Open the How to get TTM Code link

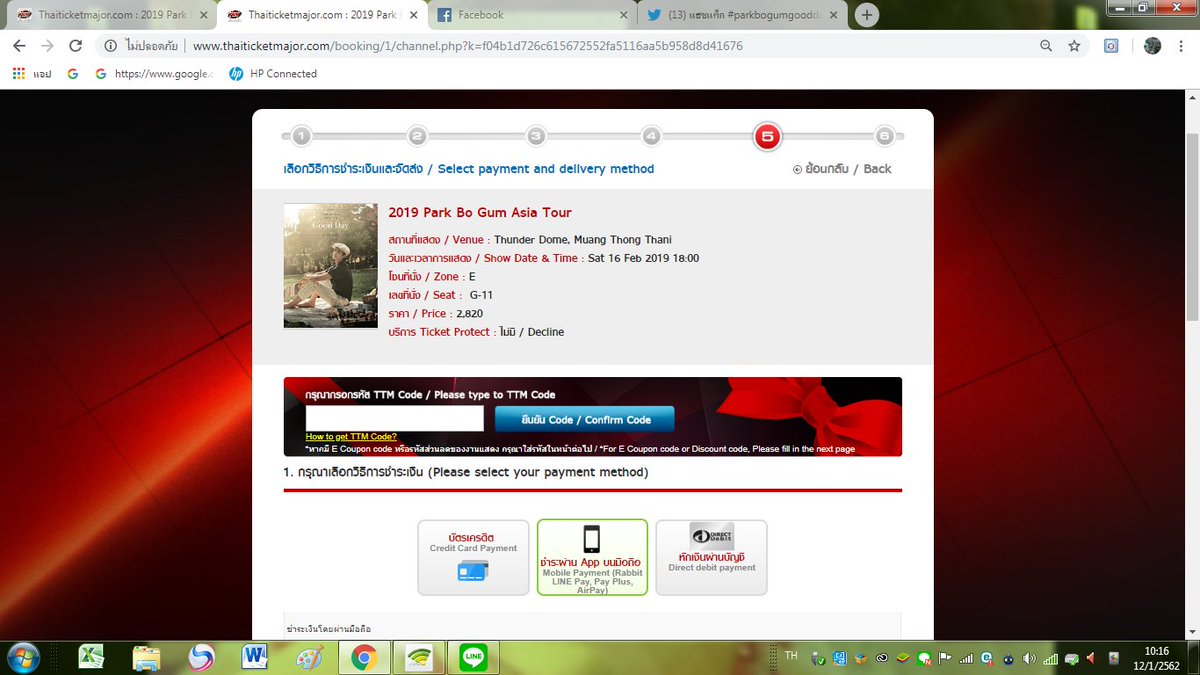(x=351, y=437)
